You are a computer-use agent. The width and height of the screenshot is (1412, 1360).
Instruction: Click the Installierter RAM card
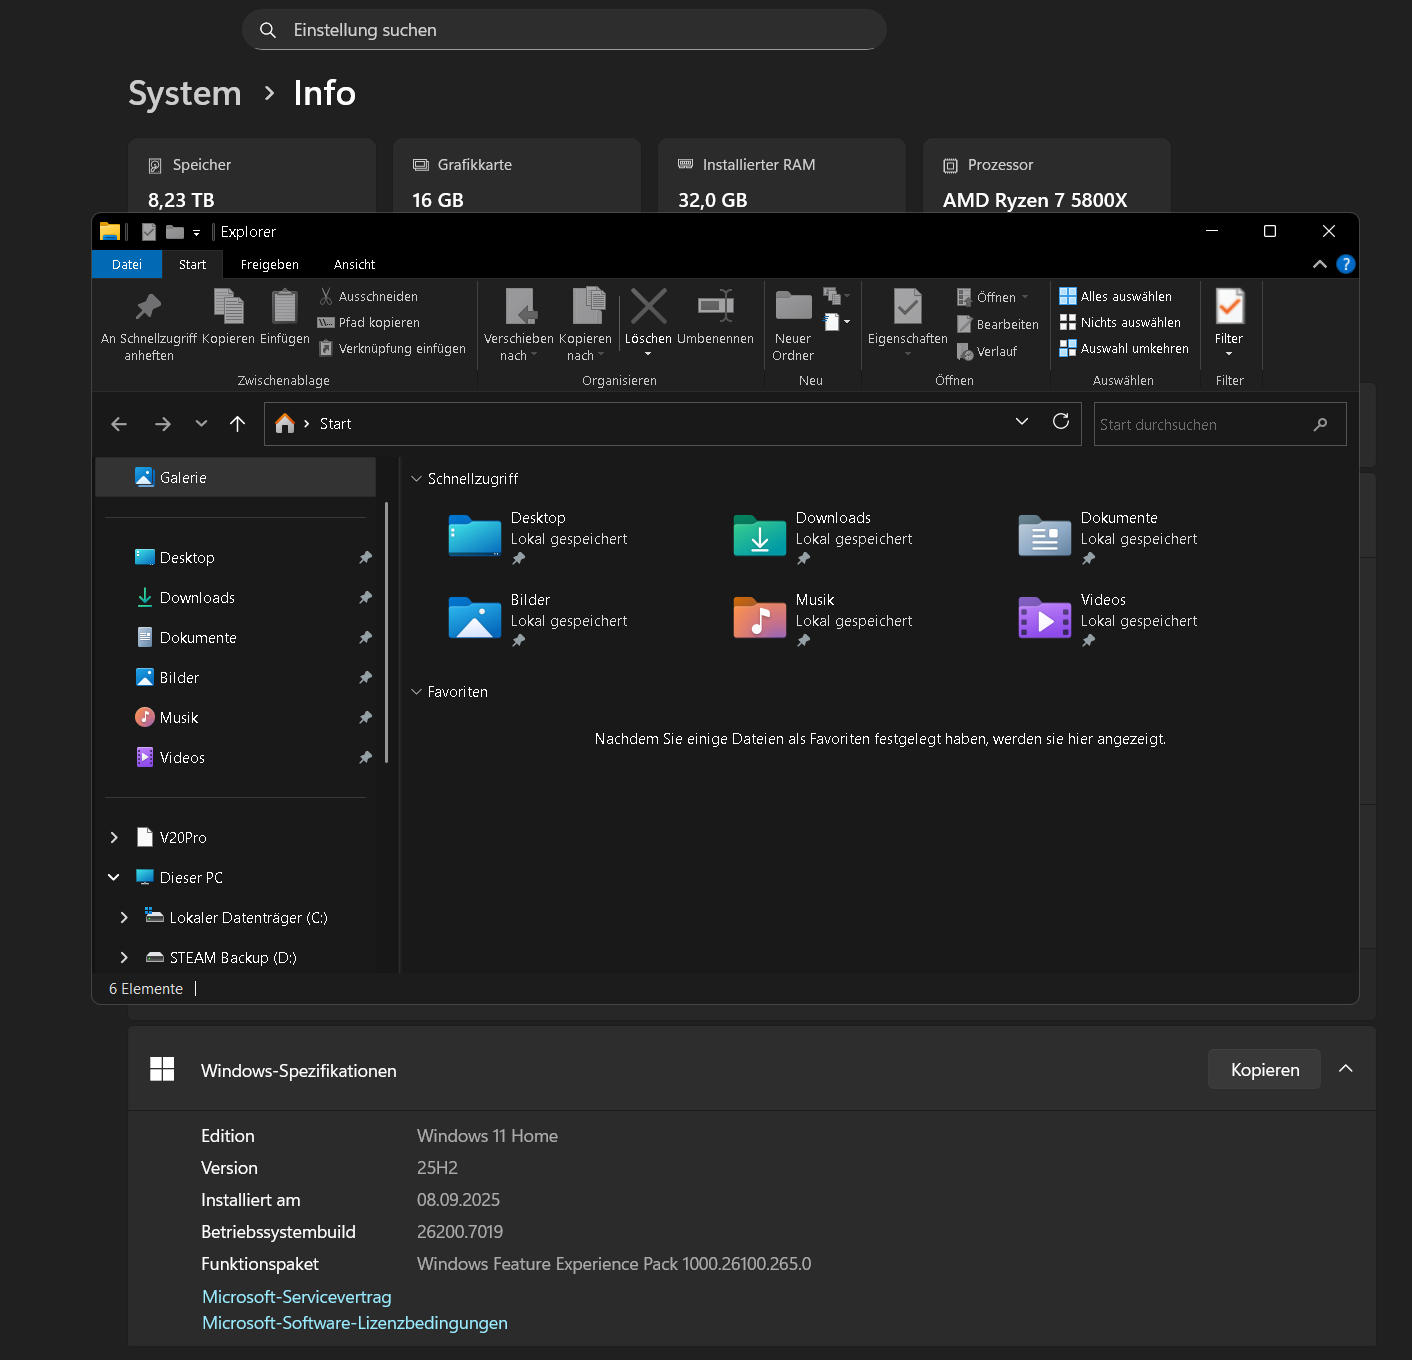point(782,176)
